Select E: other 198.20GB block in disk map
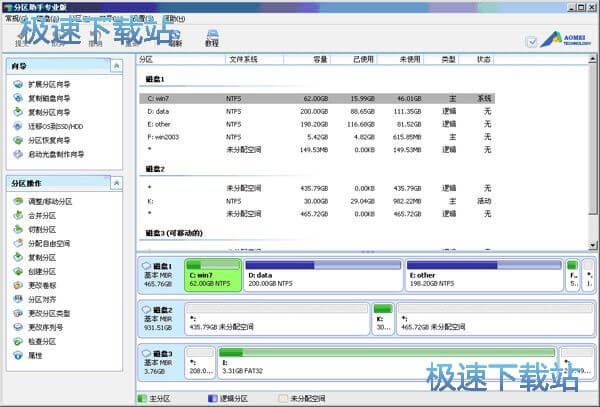 click(484, 275)
